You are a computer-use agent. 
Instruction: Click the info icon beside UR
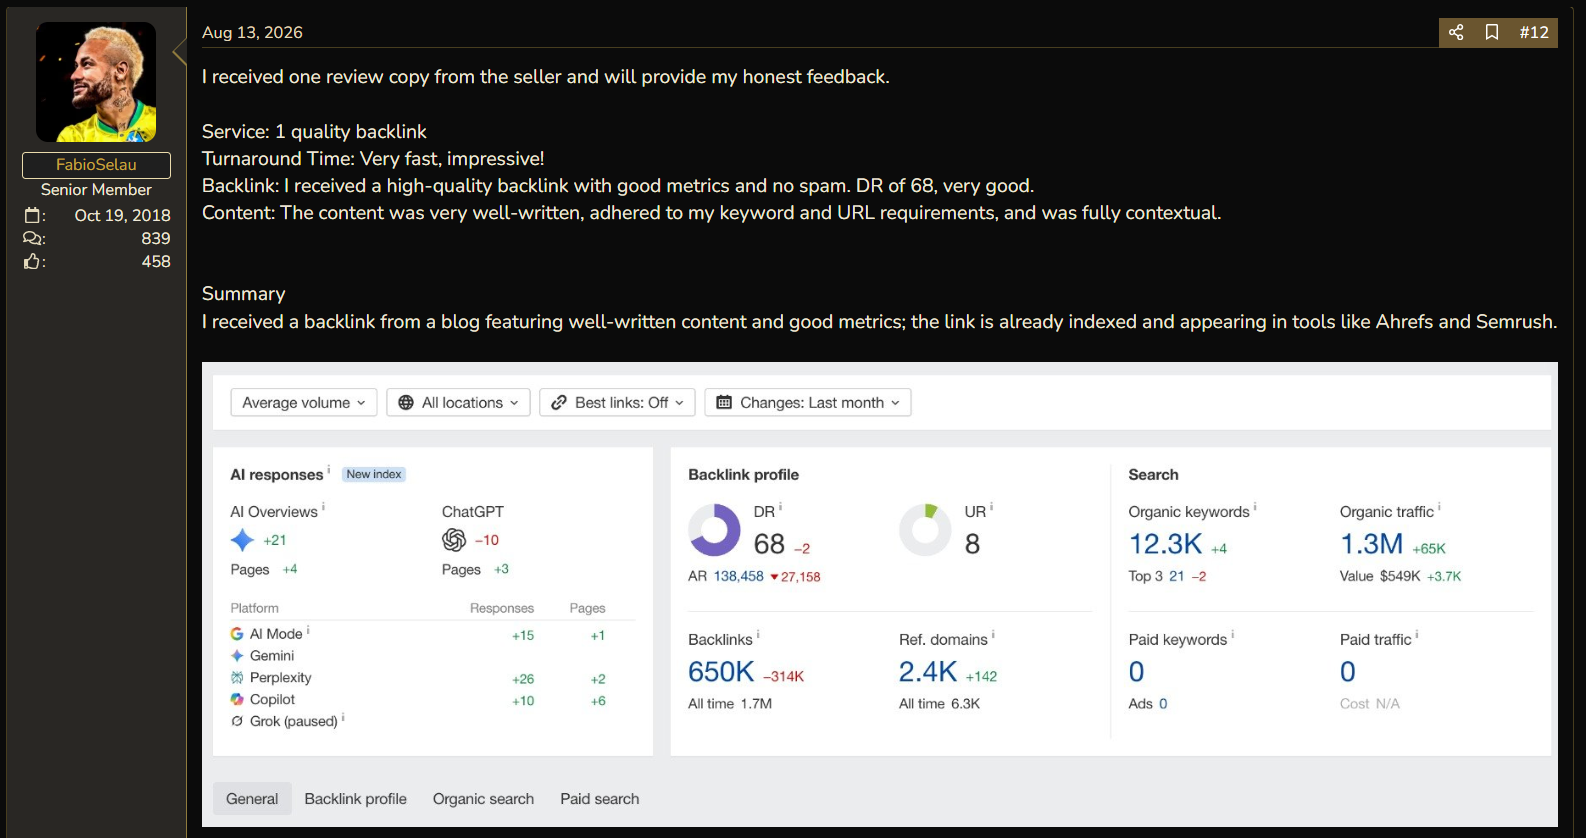[991, 507]
